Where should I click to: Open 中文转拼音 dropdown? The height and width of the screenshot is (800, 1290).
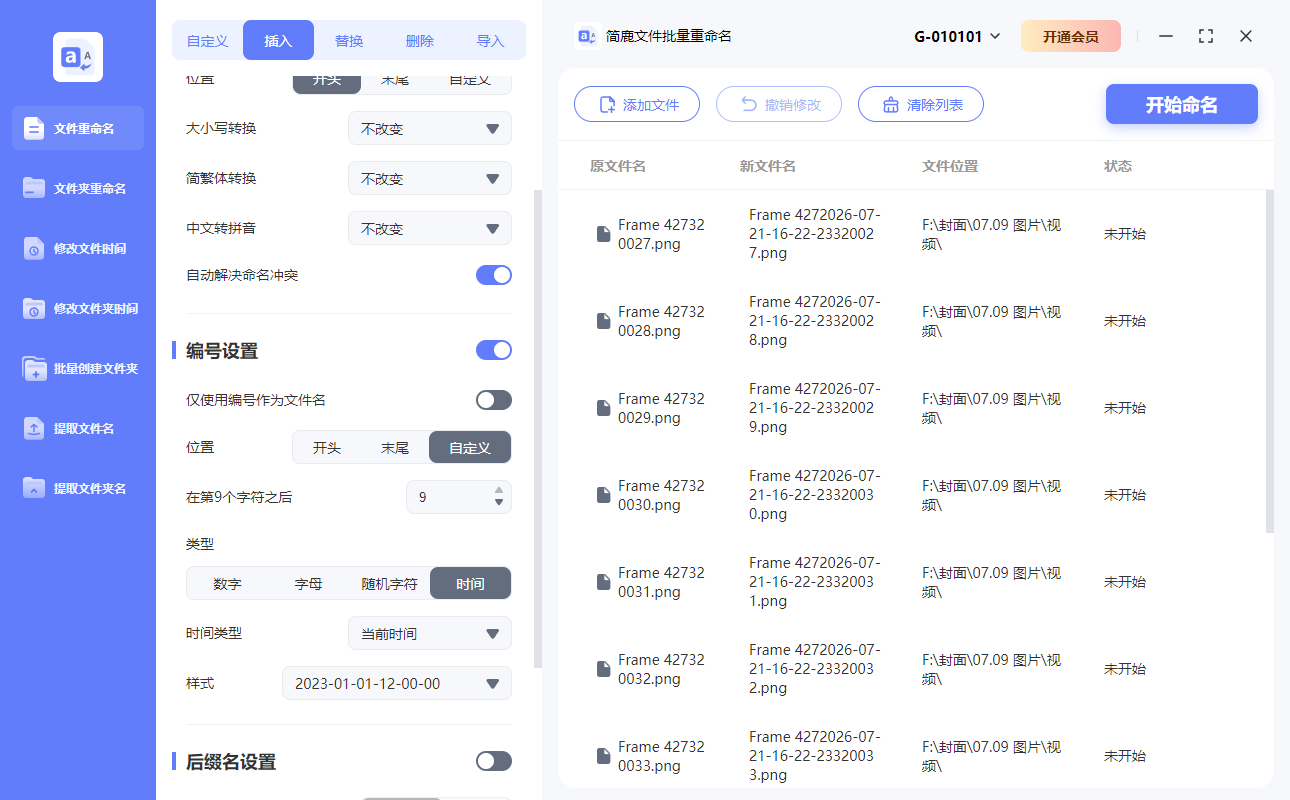pyautogui.click(x=430, y=228)
